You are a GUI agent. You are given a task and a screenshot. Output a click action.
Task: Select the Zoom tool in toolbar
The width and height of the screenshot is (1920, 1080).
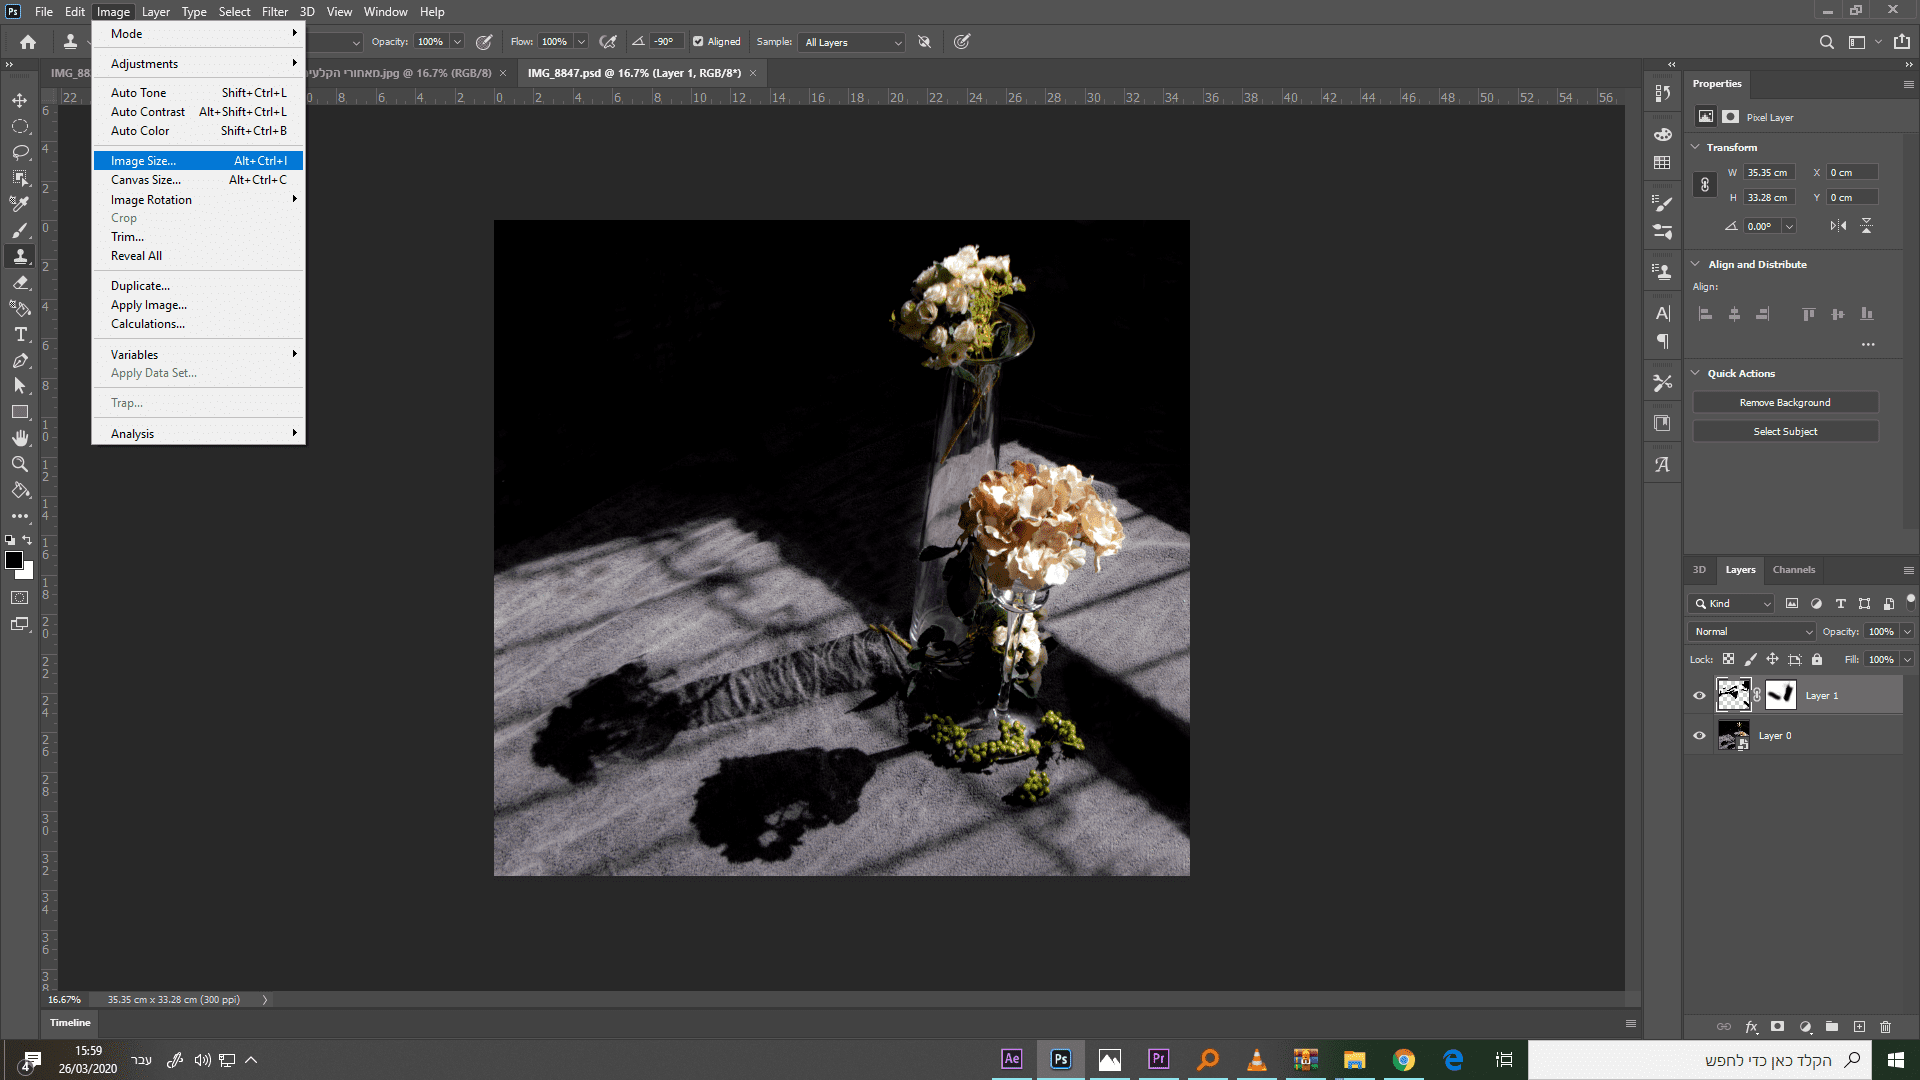click(19, 464)
